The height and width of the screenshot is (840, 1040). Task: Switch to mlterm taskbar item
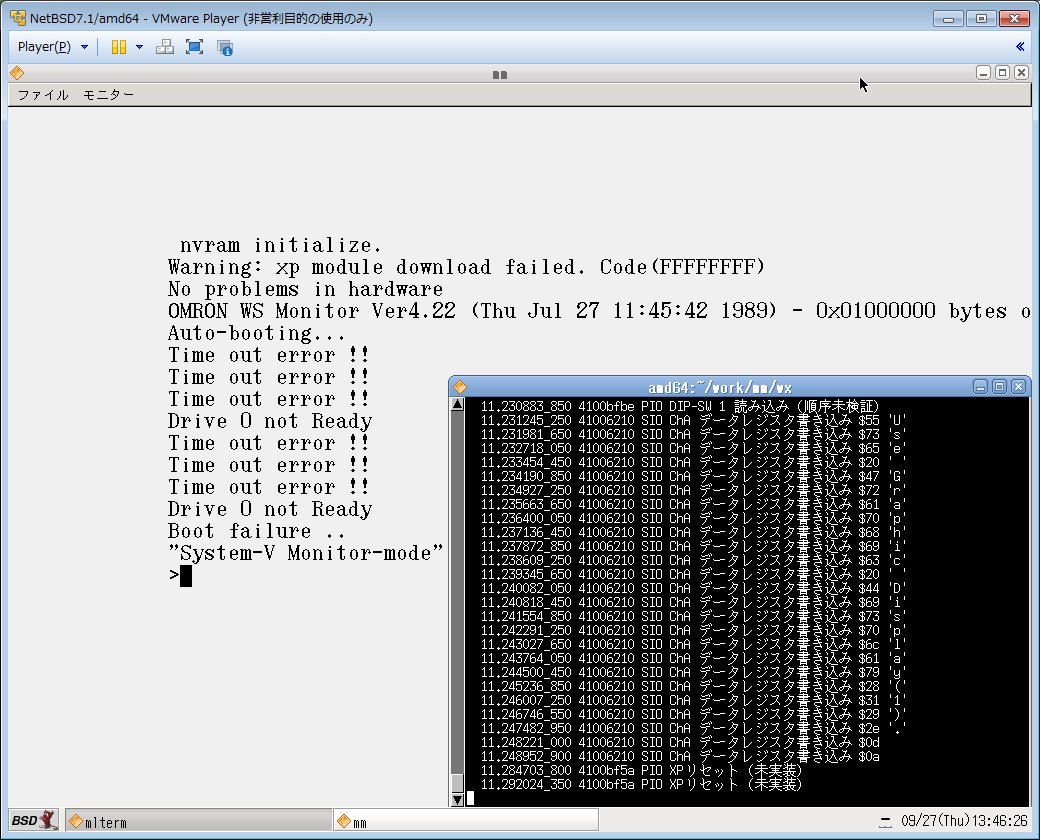(199, 821)
